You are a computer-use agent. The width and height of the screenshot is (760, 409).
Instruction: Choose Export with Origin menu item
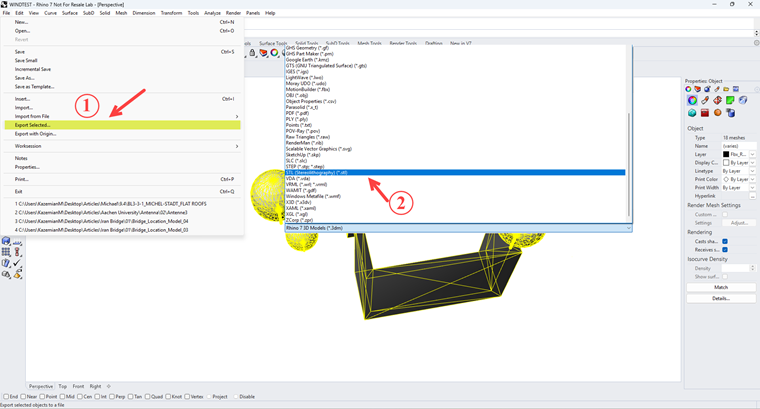(35, 134)
